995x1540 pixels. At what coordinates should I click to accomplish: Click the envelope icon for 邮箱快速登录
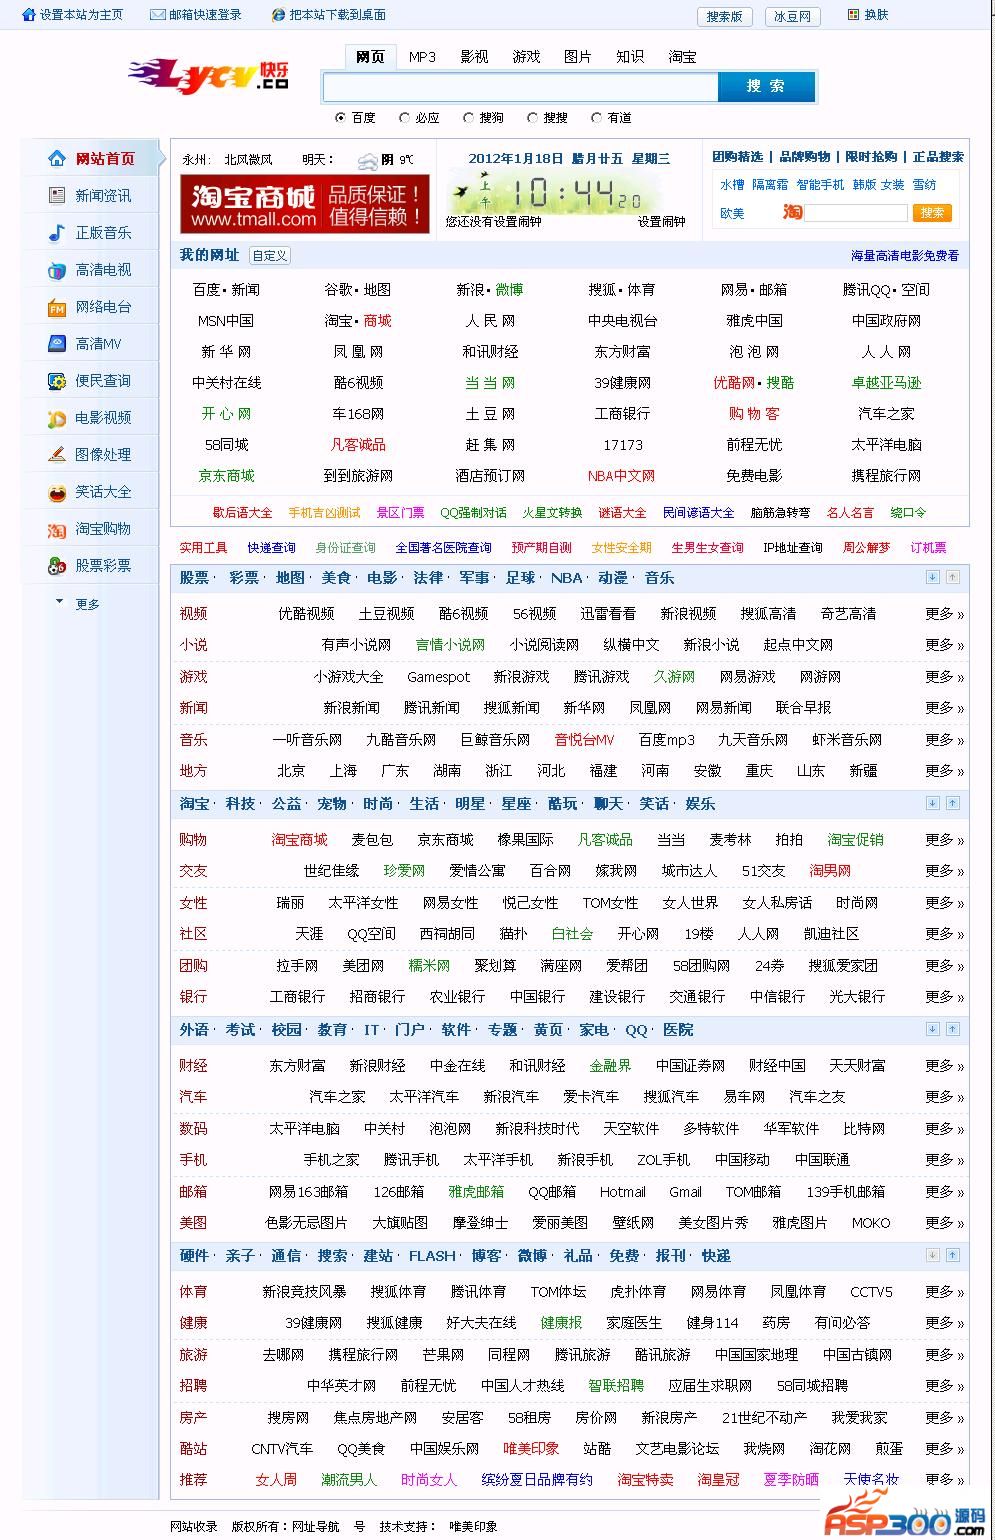tap(158, 15)
